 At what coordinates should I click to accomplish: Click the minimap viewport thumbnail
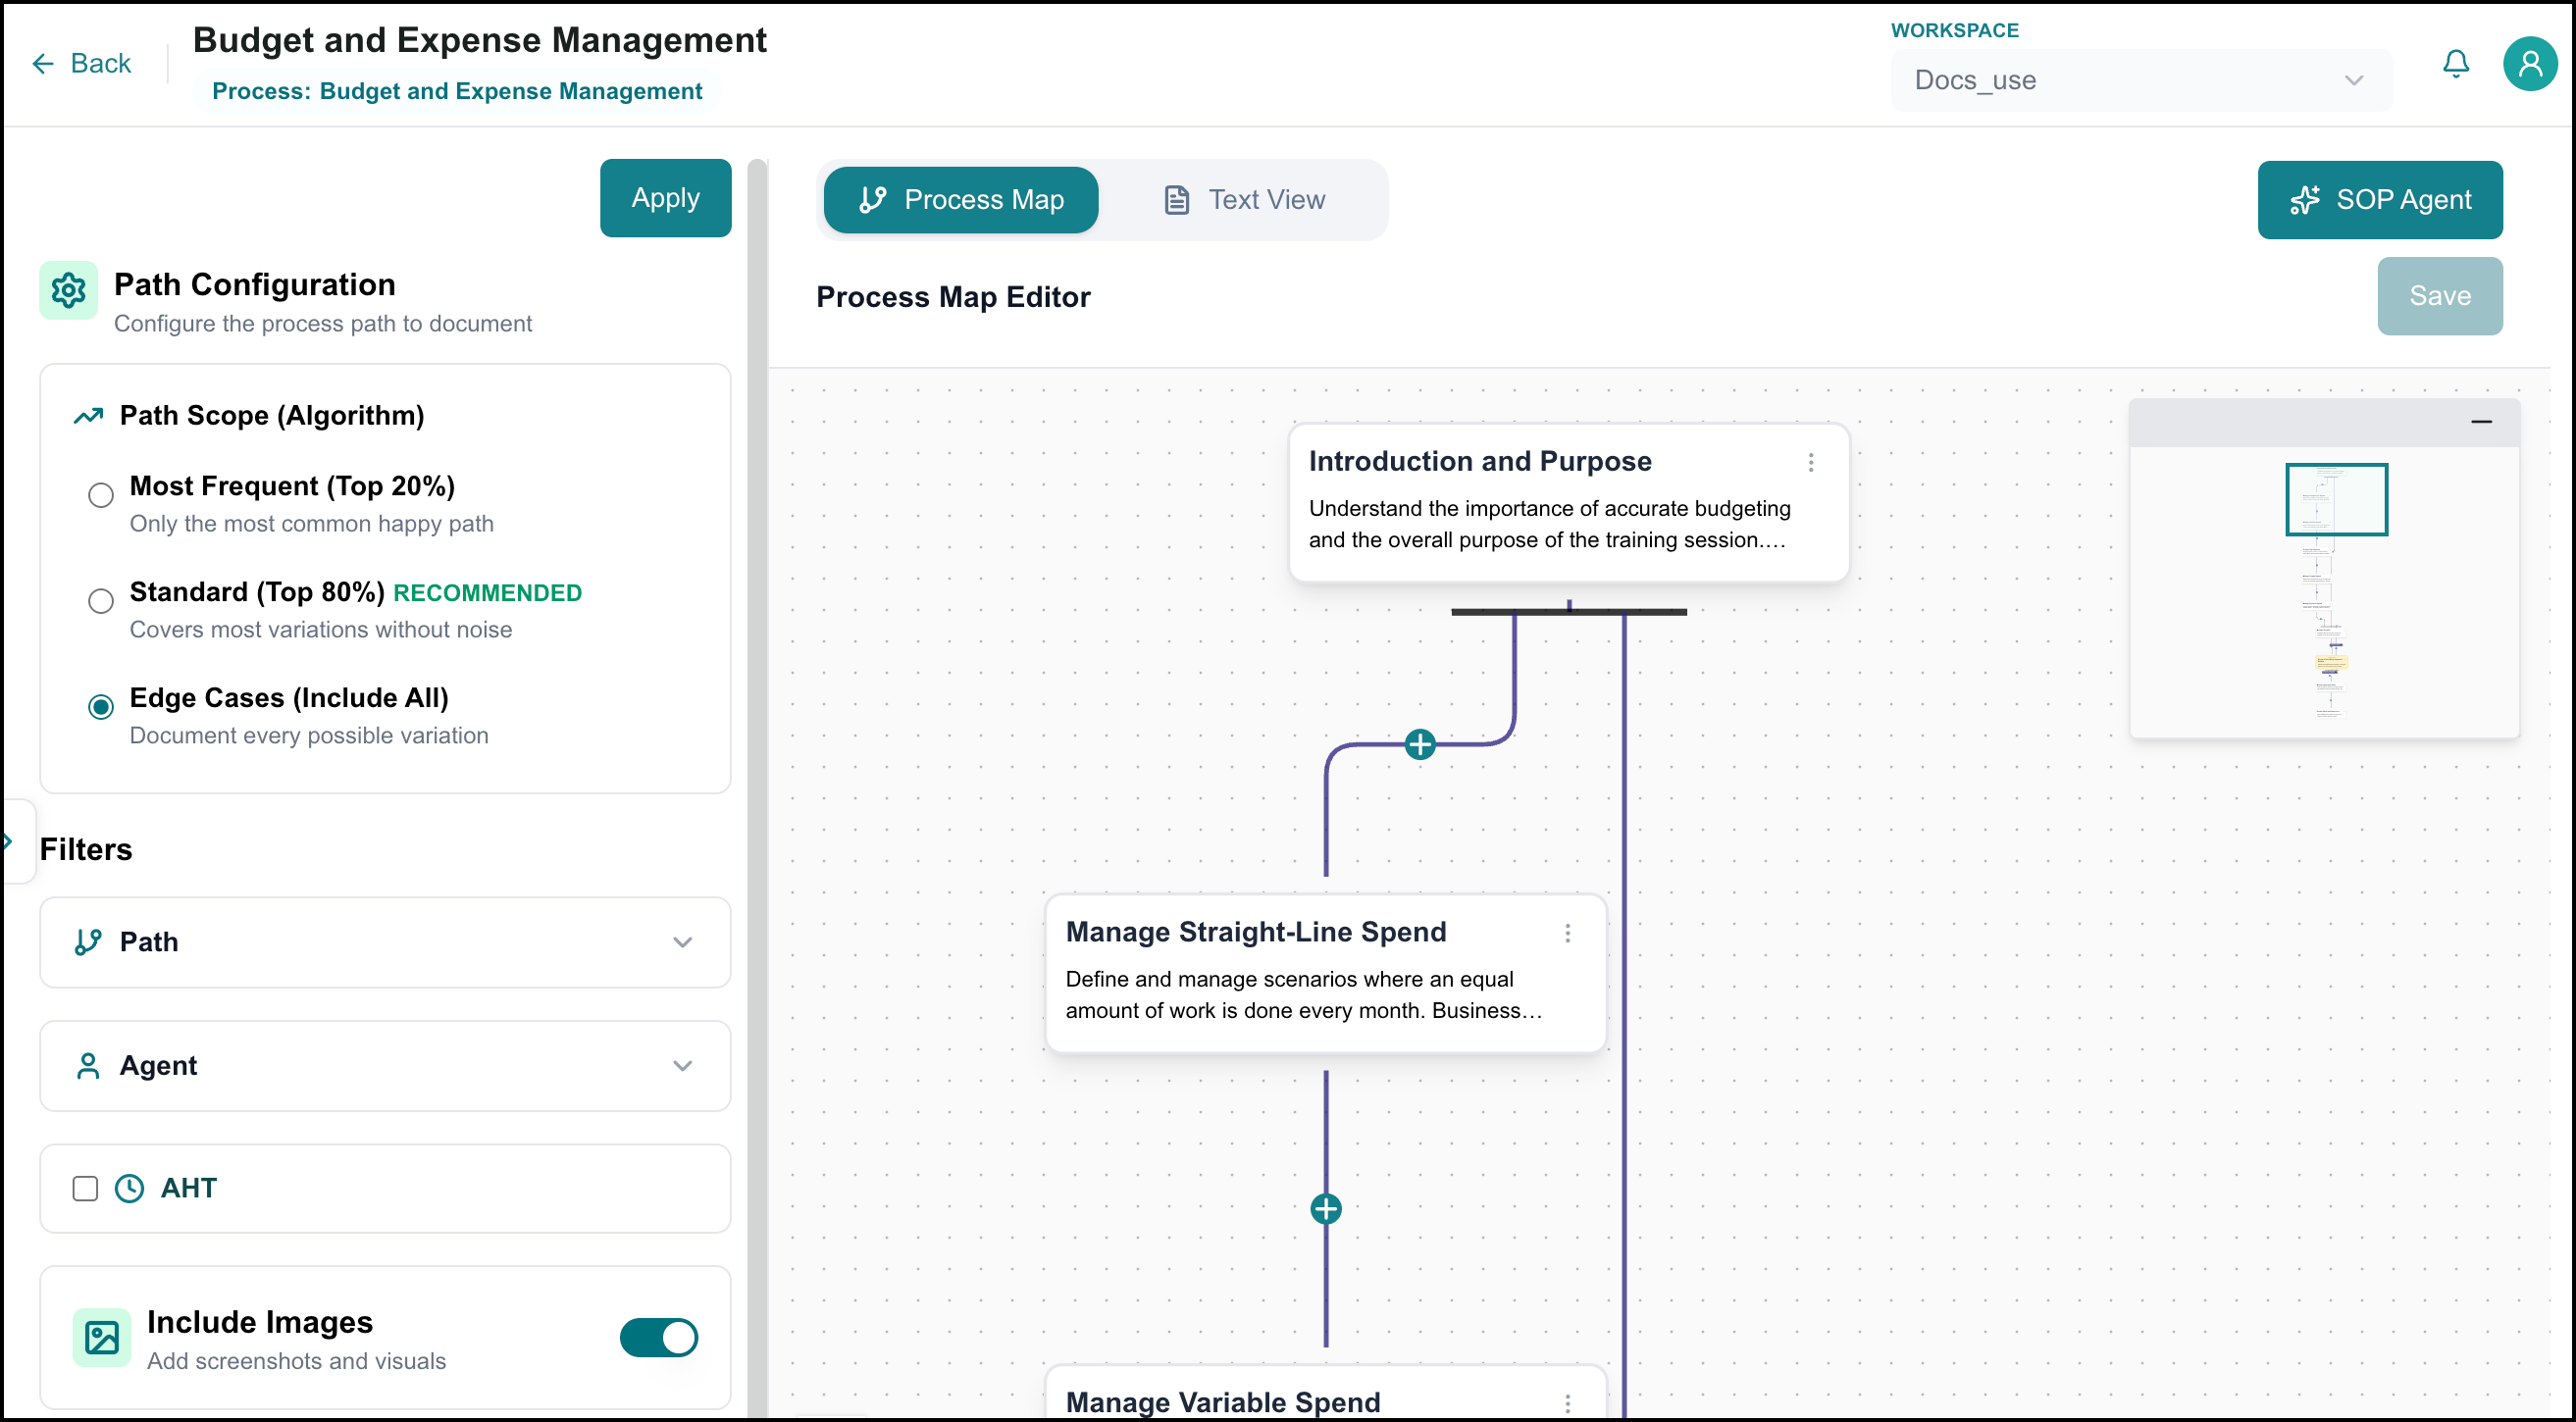pos(2336,500)
